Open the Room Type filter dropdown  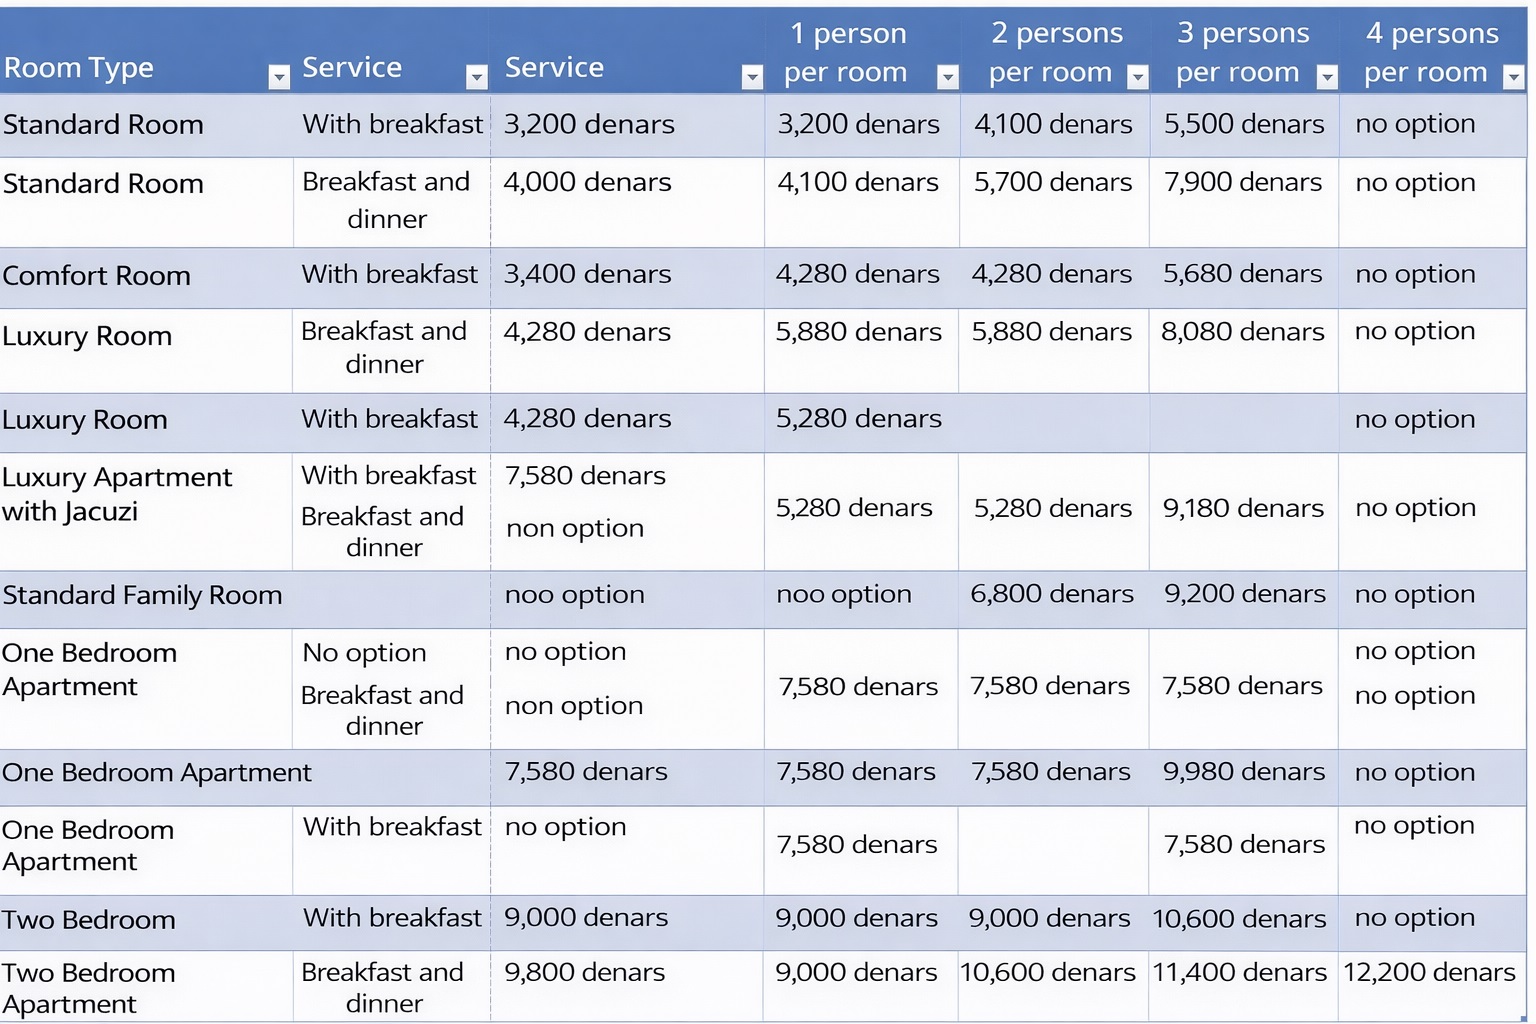[x=279, y=77]
